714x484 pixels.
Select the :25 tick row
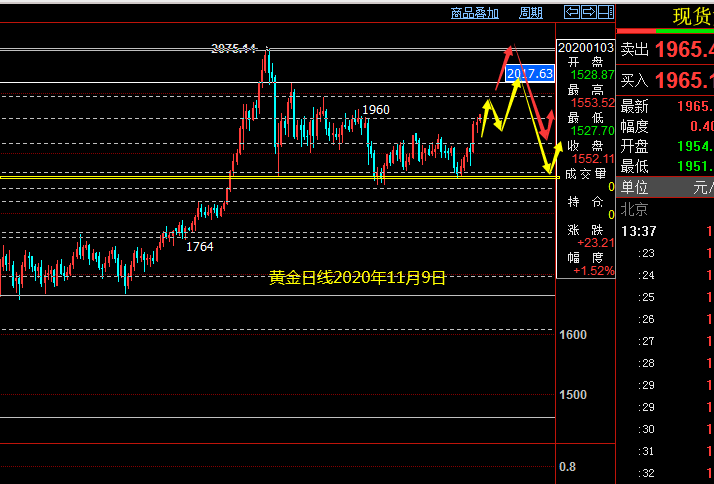pyautogui.click(x=665, y=297)
